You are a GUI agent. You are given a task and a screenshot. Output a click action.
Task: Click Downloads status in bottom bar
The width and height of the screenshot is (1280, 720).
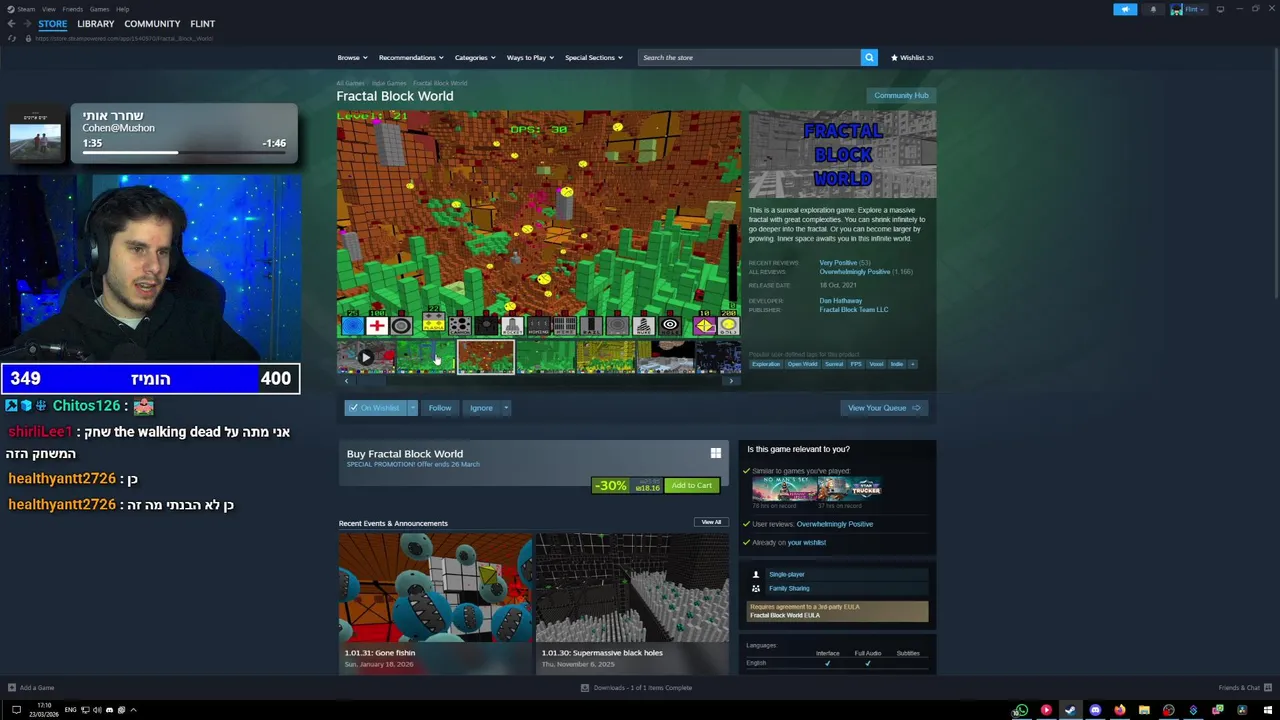[636, 687]
